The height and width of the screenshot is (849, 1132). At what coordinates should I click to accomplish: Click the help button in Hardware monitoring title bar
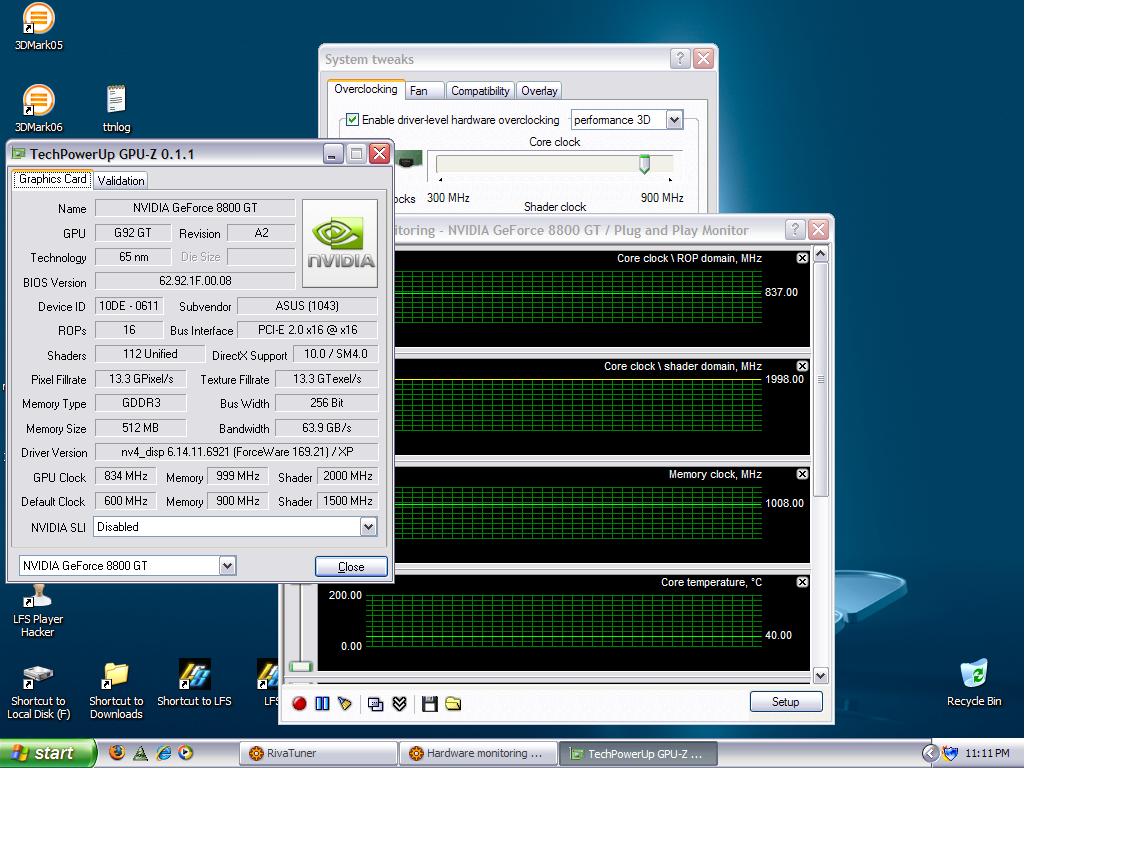click(795, 230)
